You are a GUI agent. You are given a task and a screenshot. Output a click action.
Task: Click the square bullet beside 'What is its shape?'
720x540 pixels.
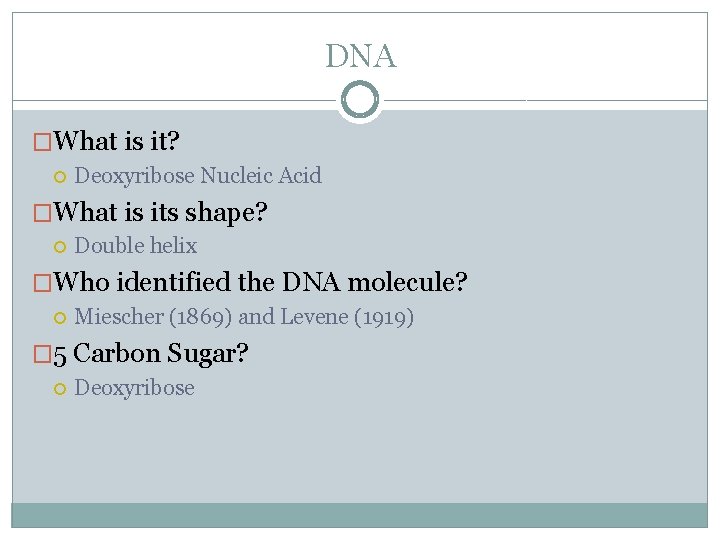[42, 213]
